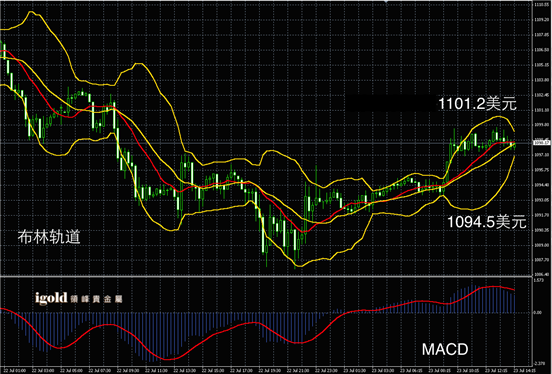Click the current price marker on price axis
552x374 pixels.
[x=542, y=143]
